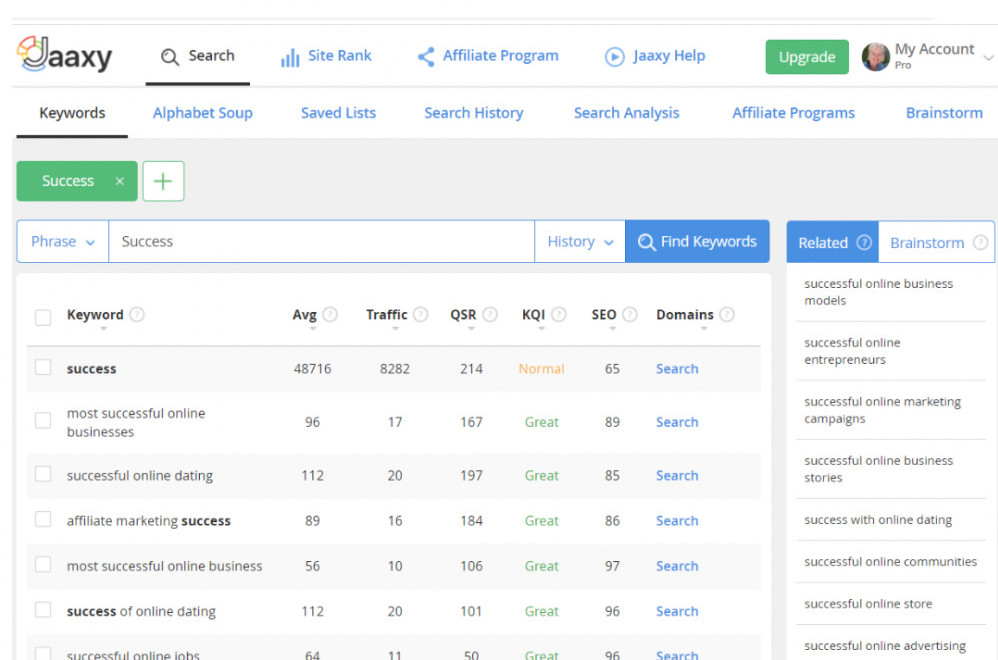Open the Saved Lists tab
This screenshot has width=998, height=660.
point(338,113)
